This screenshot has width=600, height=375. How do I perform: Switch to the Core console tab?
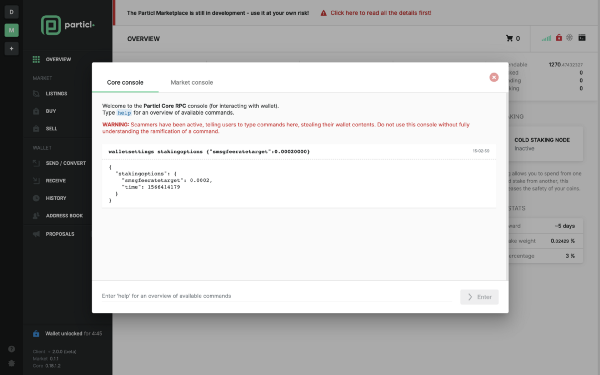[x=125, y=82]
